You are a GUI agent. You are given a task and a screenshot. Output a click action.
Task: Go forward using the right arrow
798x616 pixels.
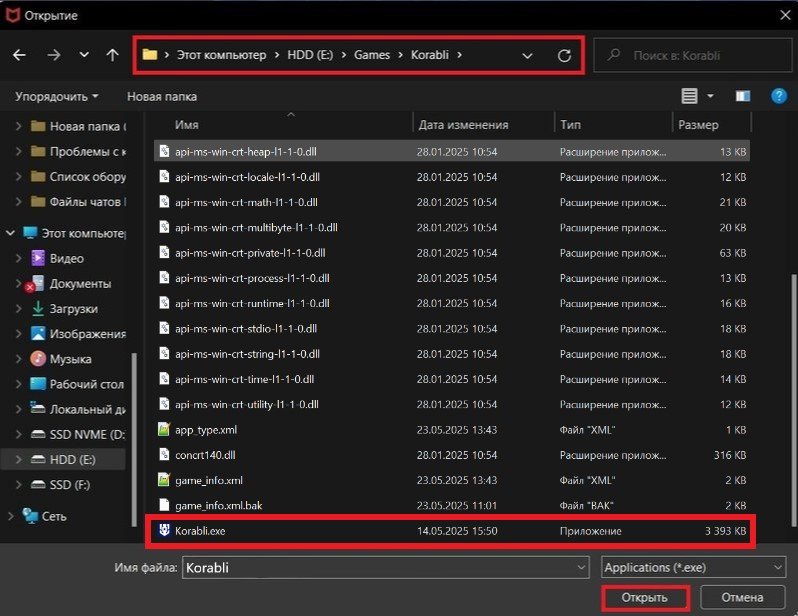coord(53,55)
